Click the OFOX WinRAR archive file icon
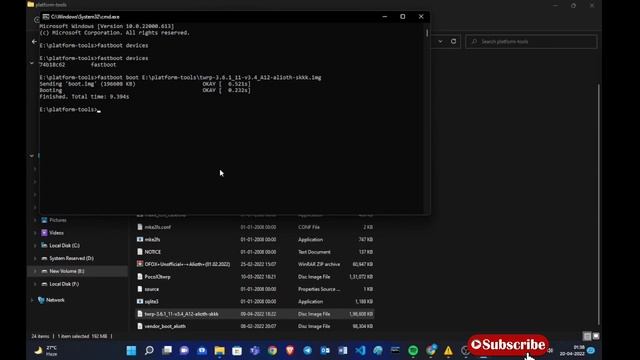640x360 pixels. click(x=140, y=264)
